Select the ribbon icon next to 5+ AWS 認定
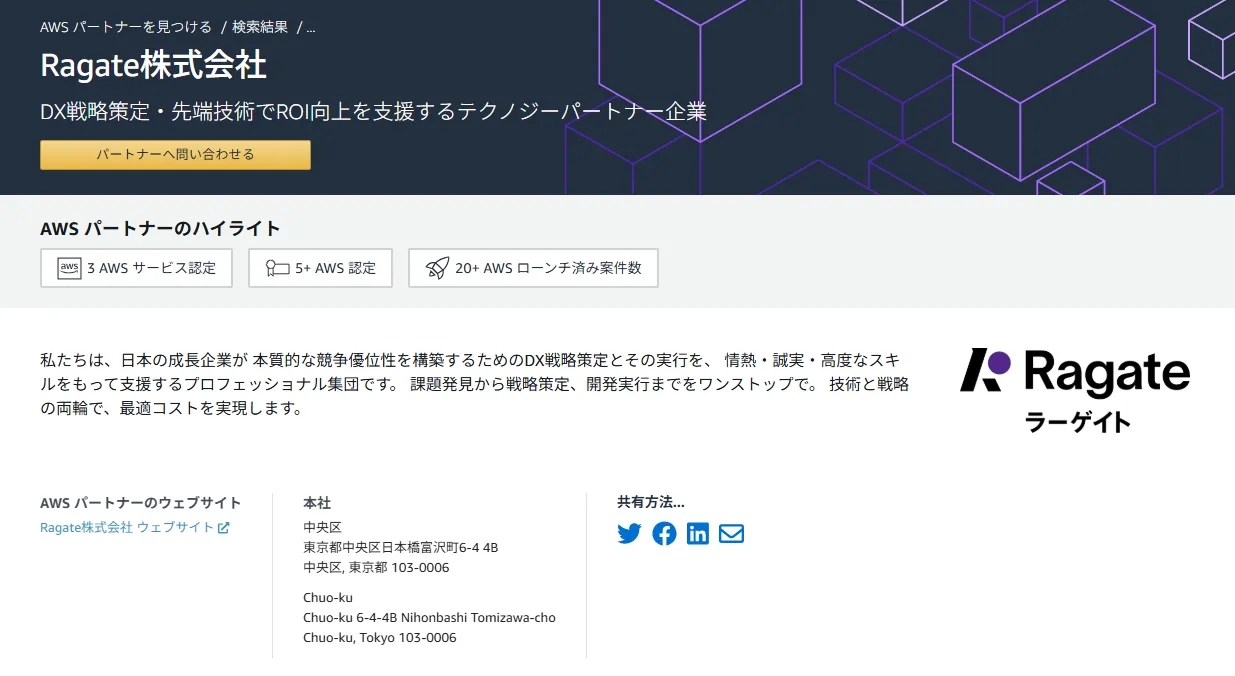This screenshot has width=1235, height=676. click(x=280, y=267)
